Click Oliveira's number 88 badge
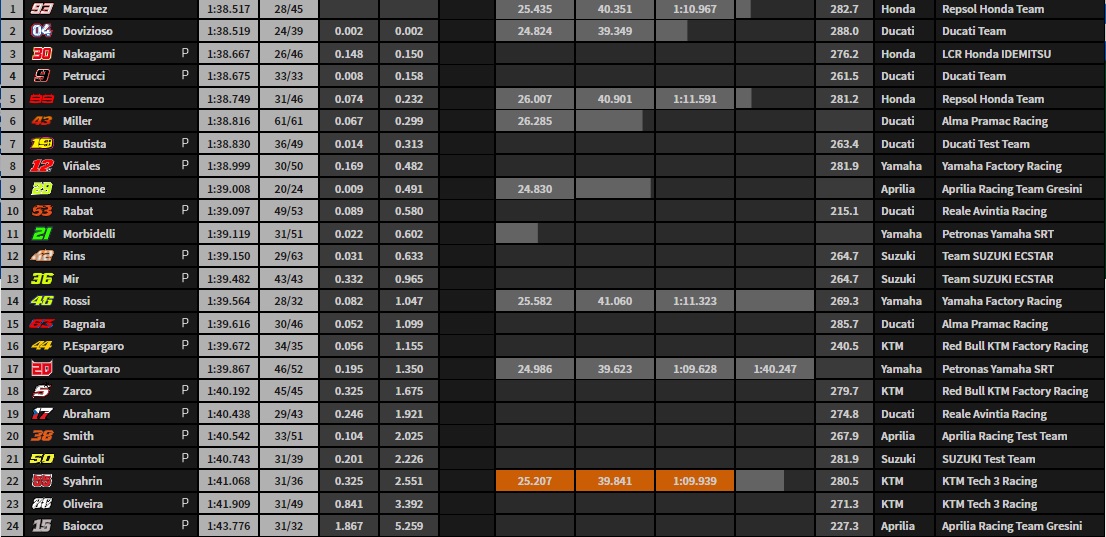 [42, 504]
